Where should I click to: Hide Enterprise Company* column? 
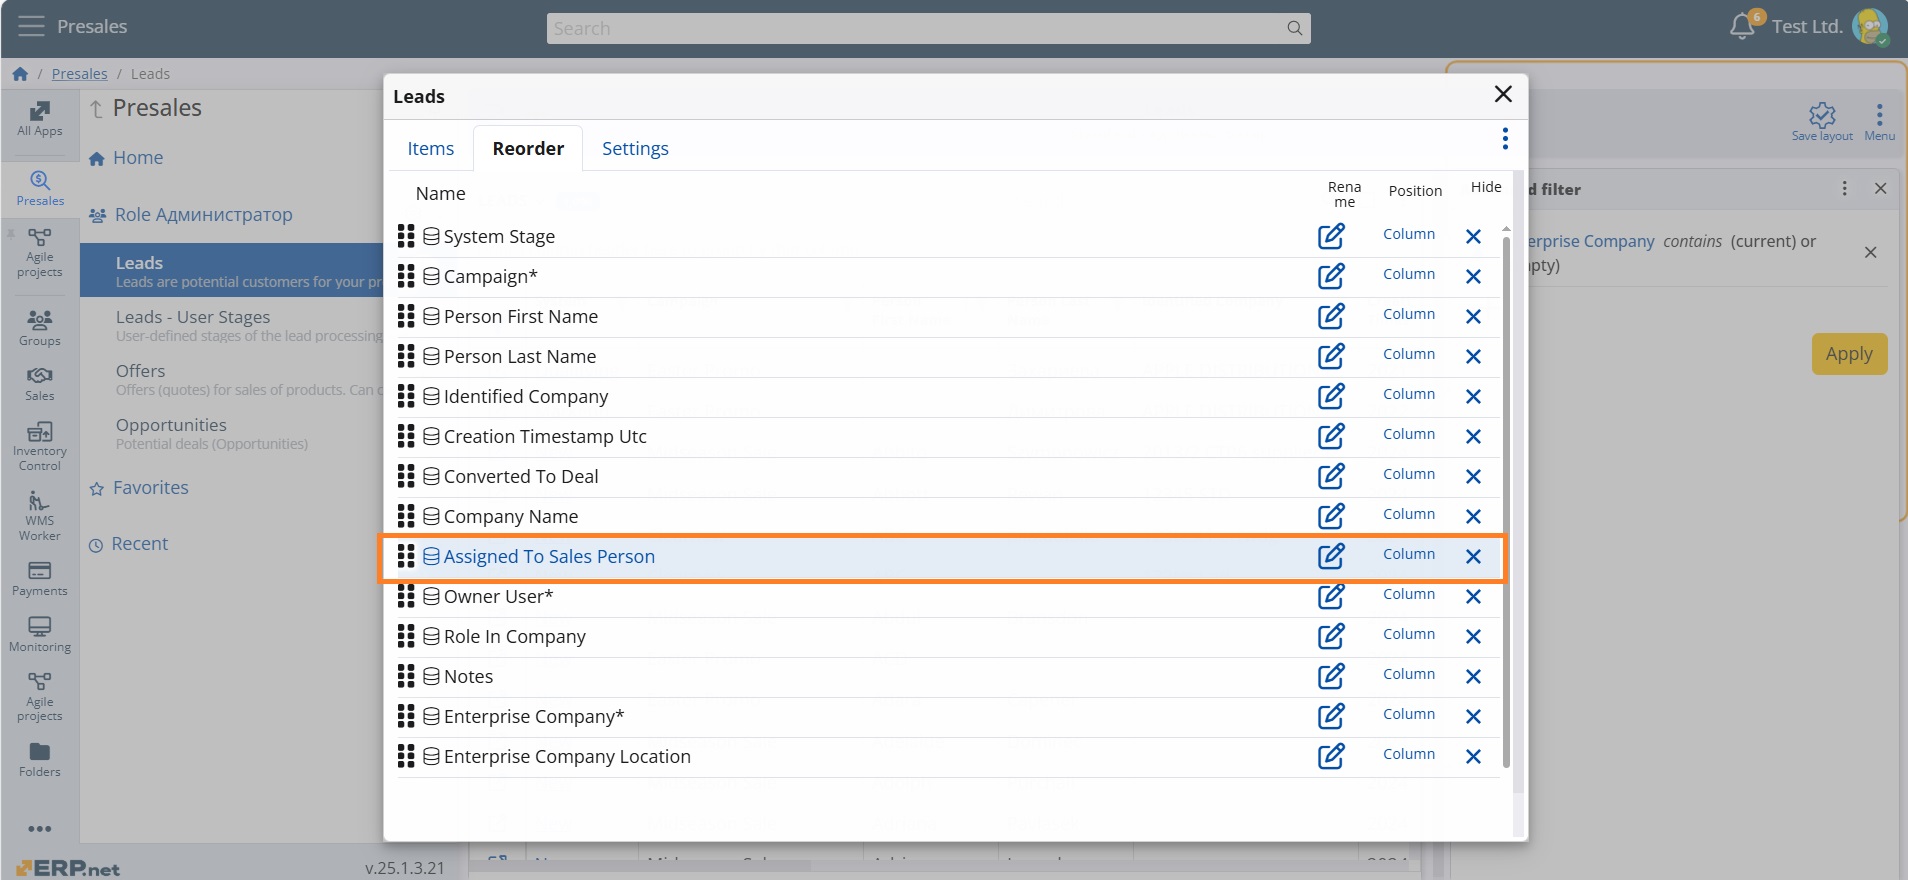[1473, 717]
